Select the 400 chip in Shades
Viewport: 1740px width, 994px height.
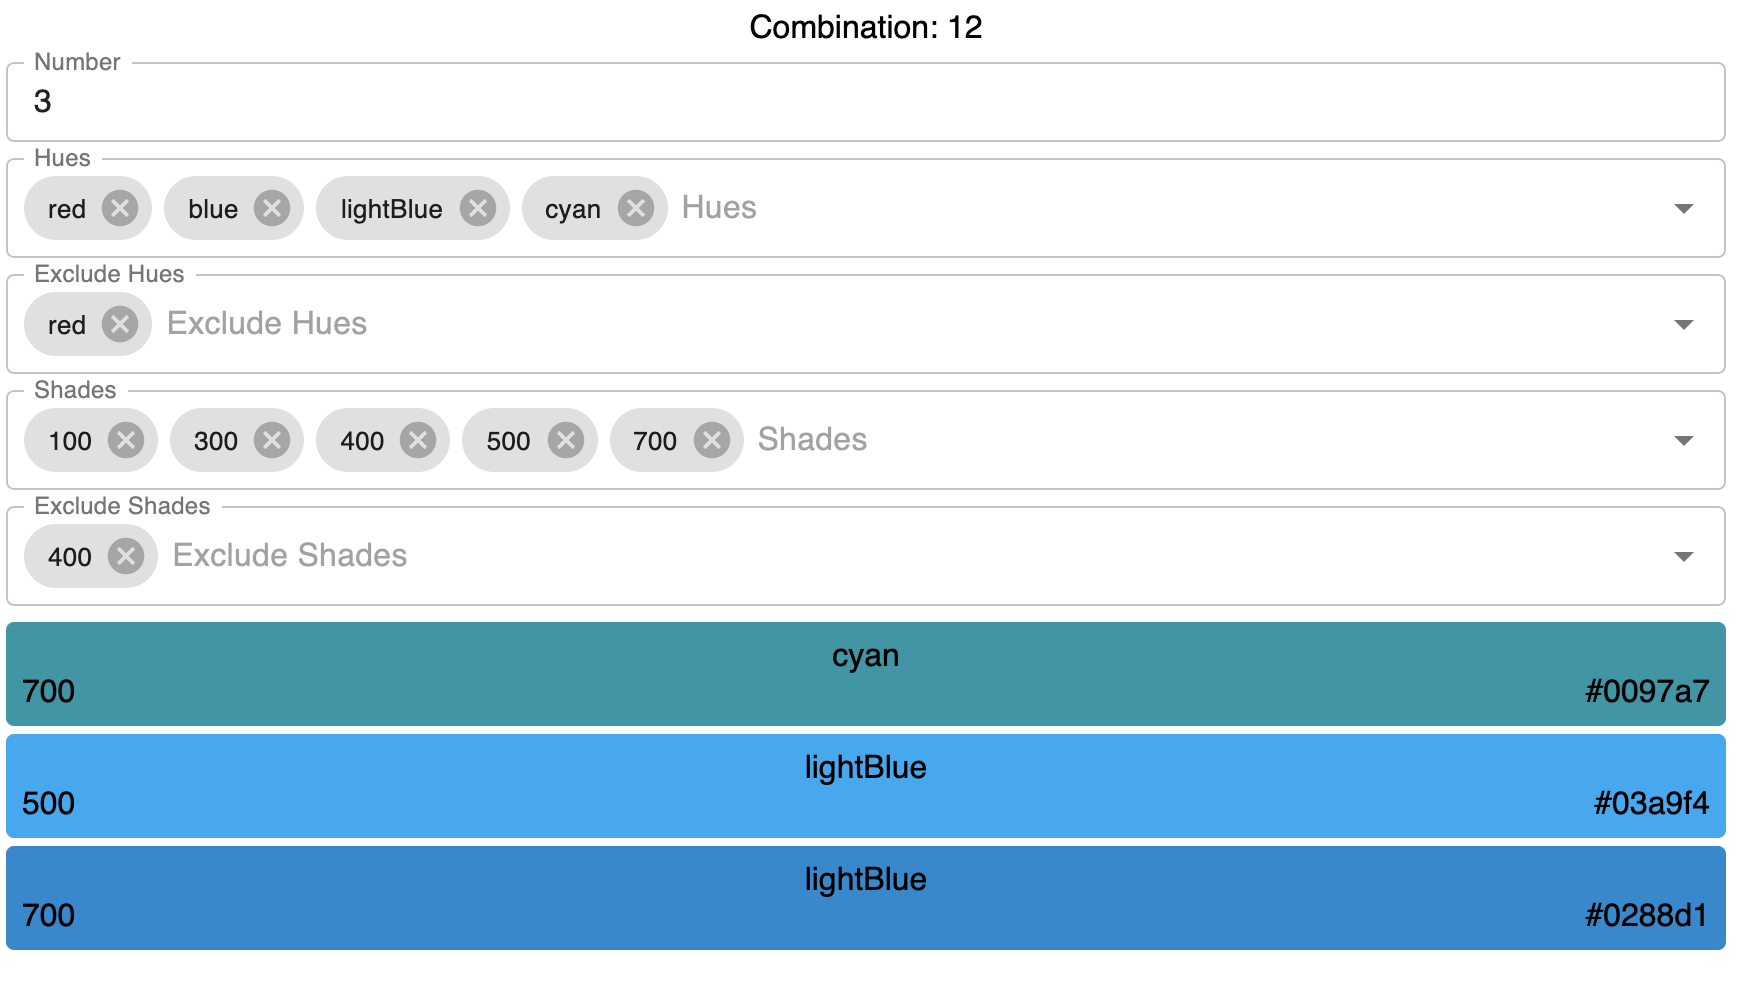pos(363,440)
